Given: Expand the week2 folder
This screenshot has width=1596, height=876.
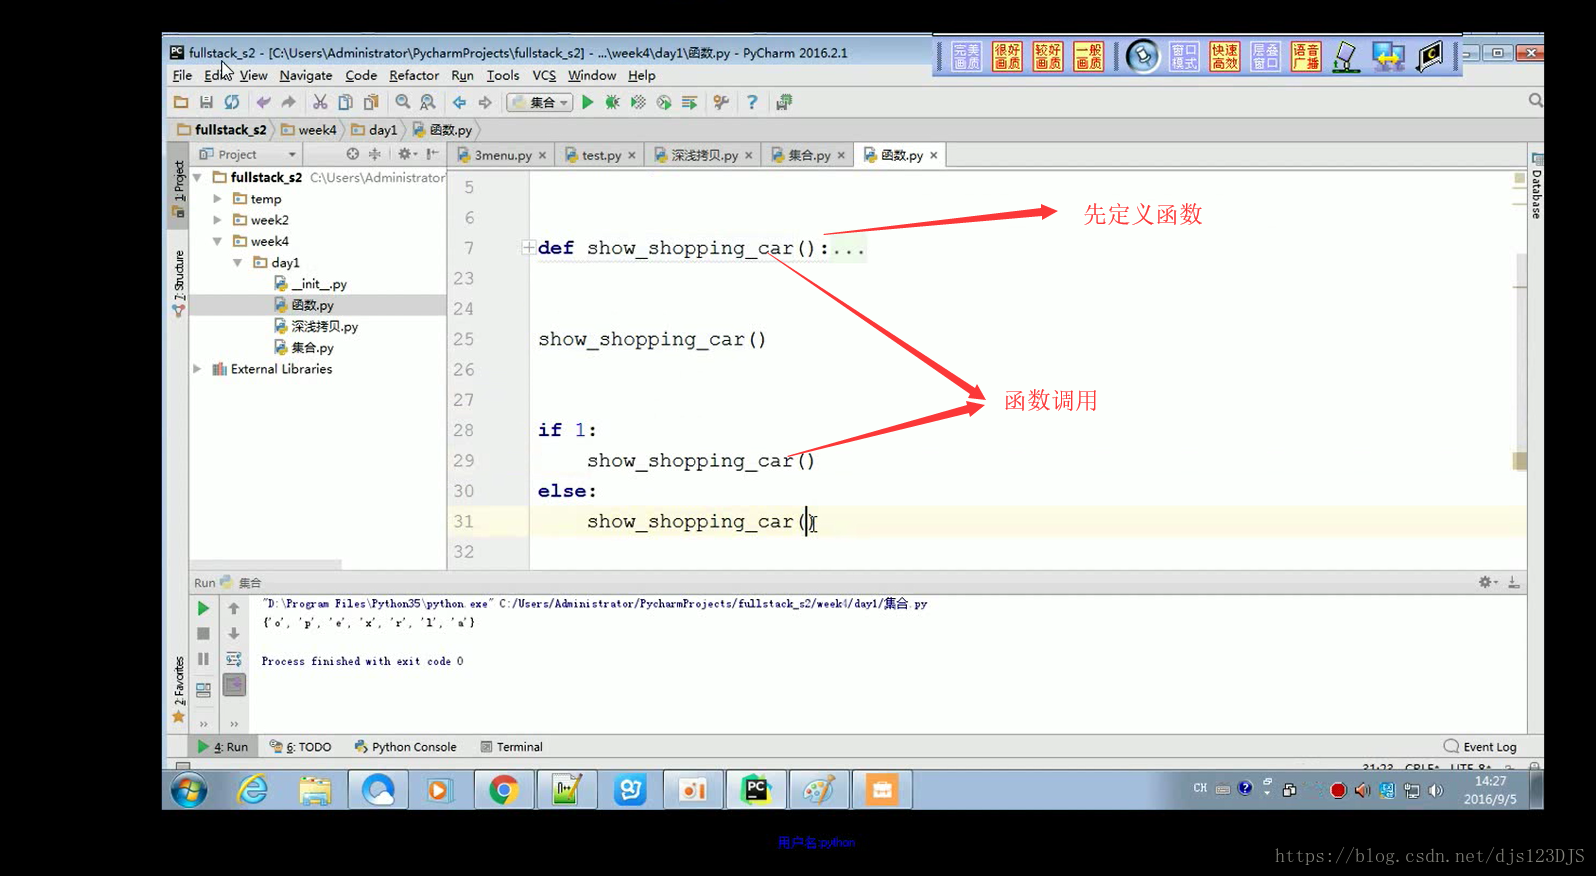Looking at the screenshot, I should pos(217,220).
